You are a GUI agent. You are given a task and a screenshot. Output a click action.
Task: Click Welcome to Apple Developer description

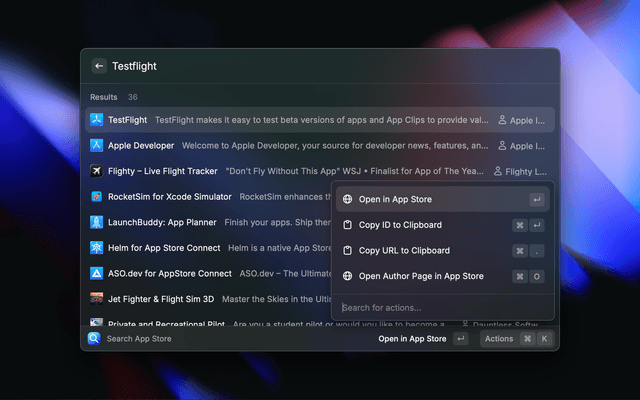(x=335, y=146)
